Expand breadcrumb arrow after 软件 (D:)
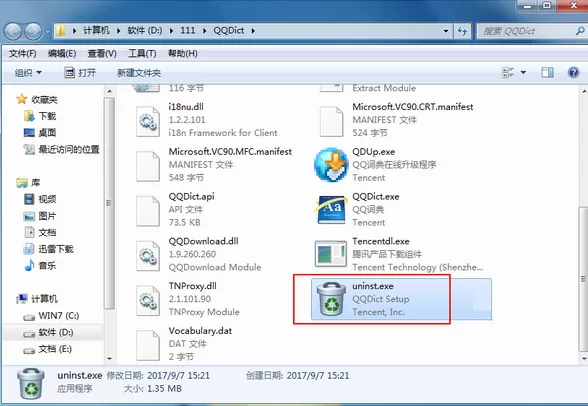Viewport: 588px width, 406px height. pos(171,31)
